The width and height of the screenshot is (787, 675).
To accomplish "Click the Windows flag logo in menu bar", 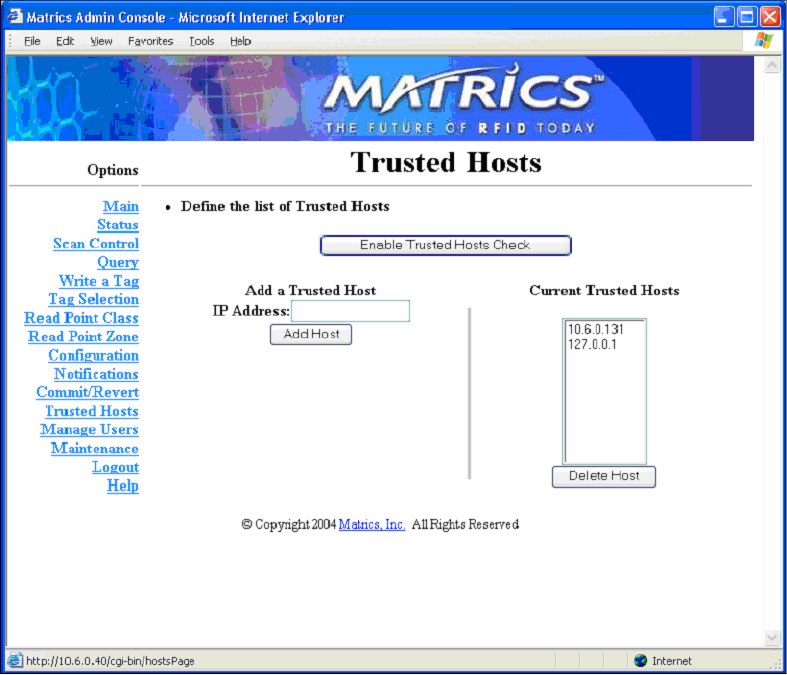I will (x=763, y=41).
